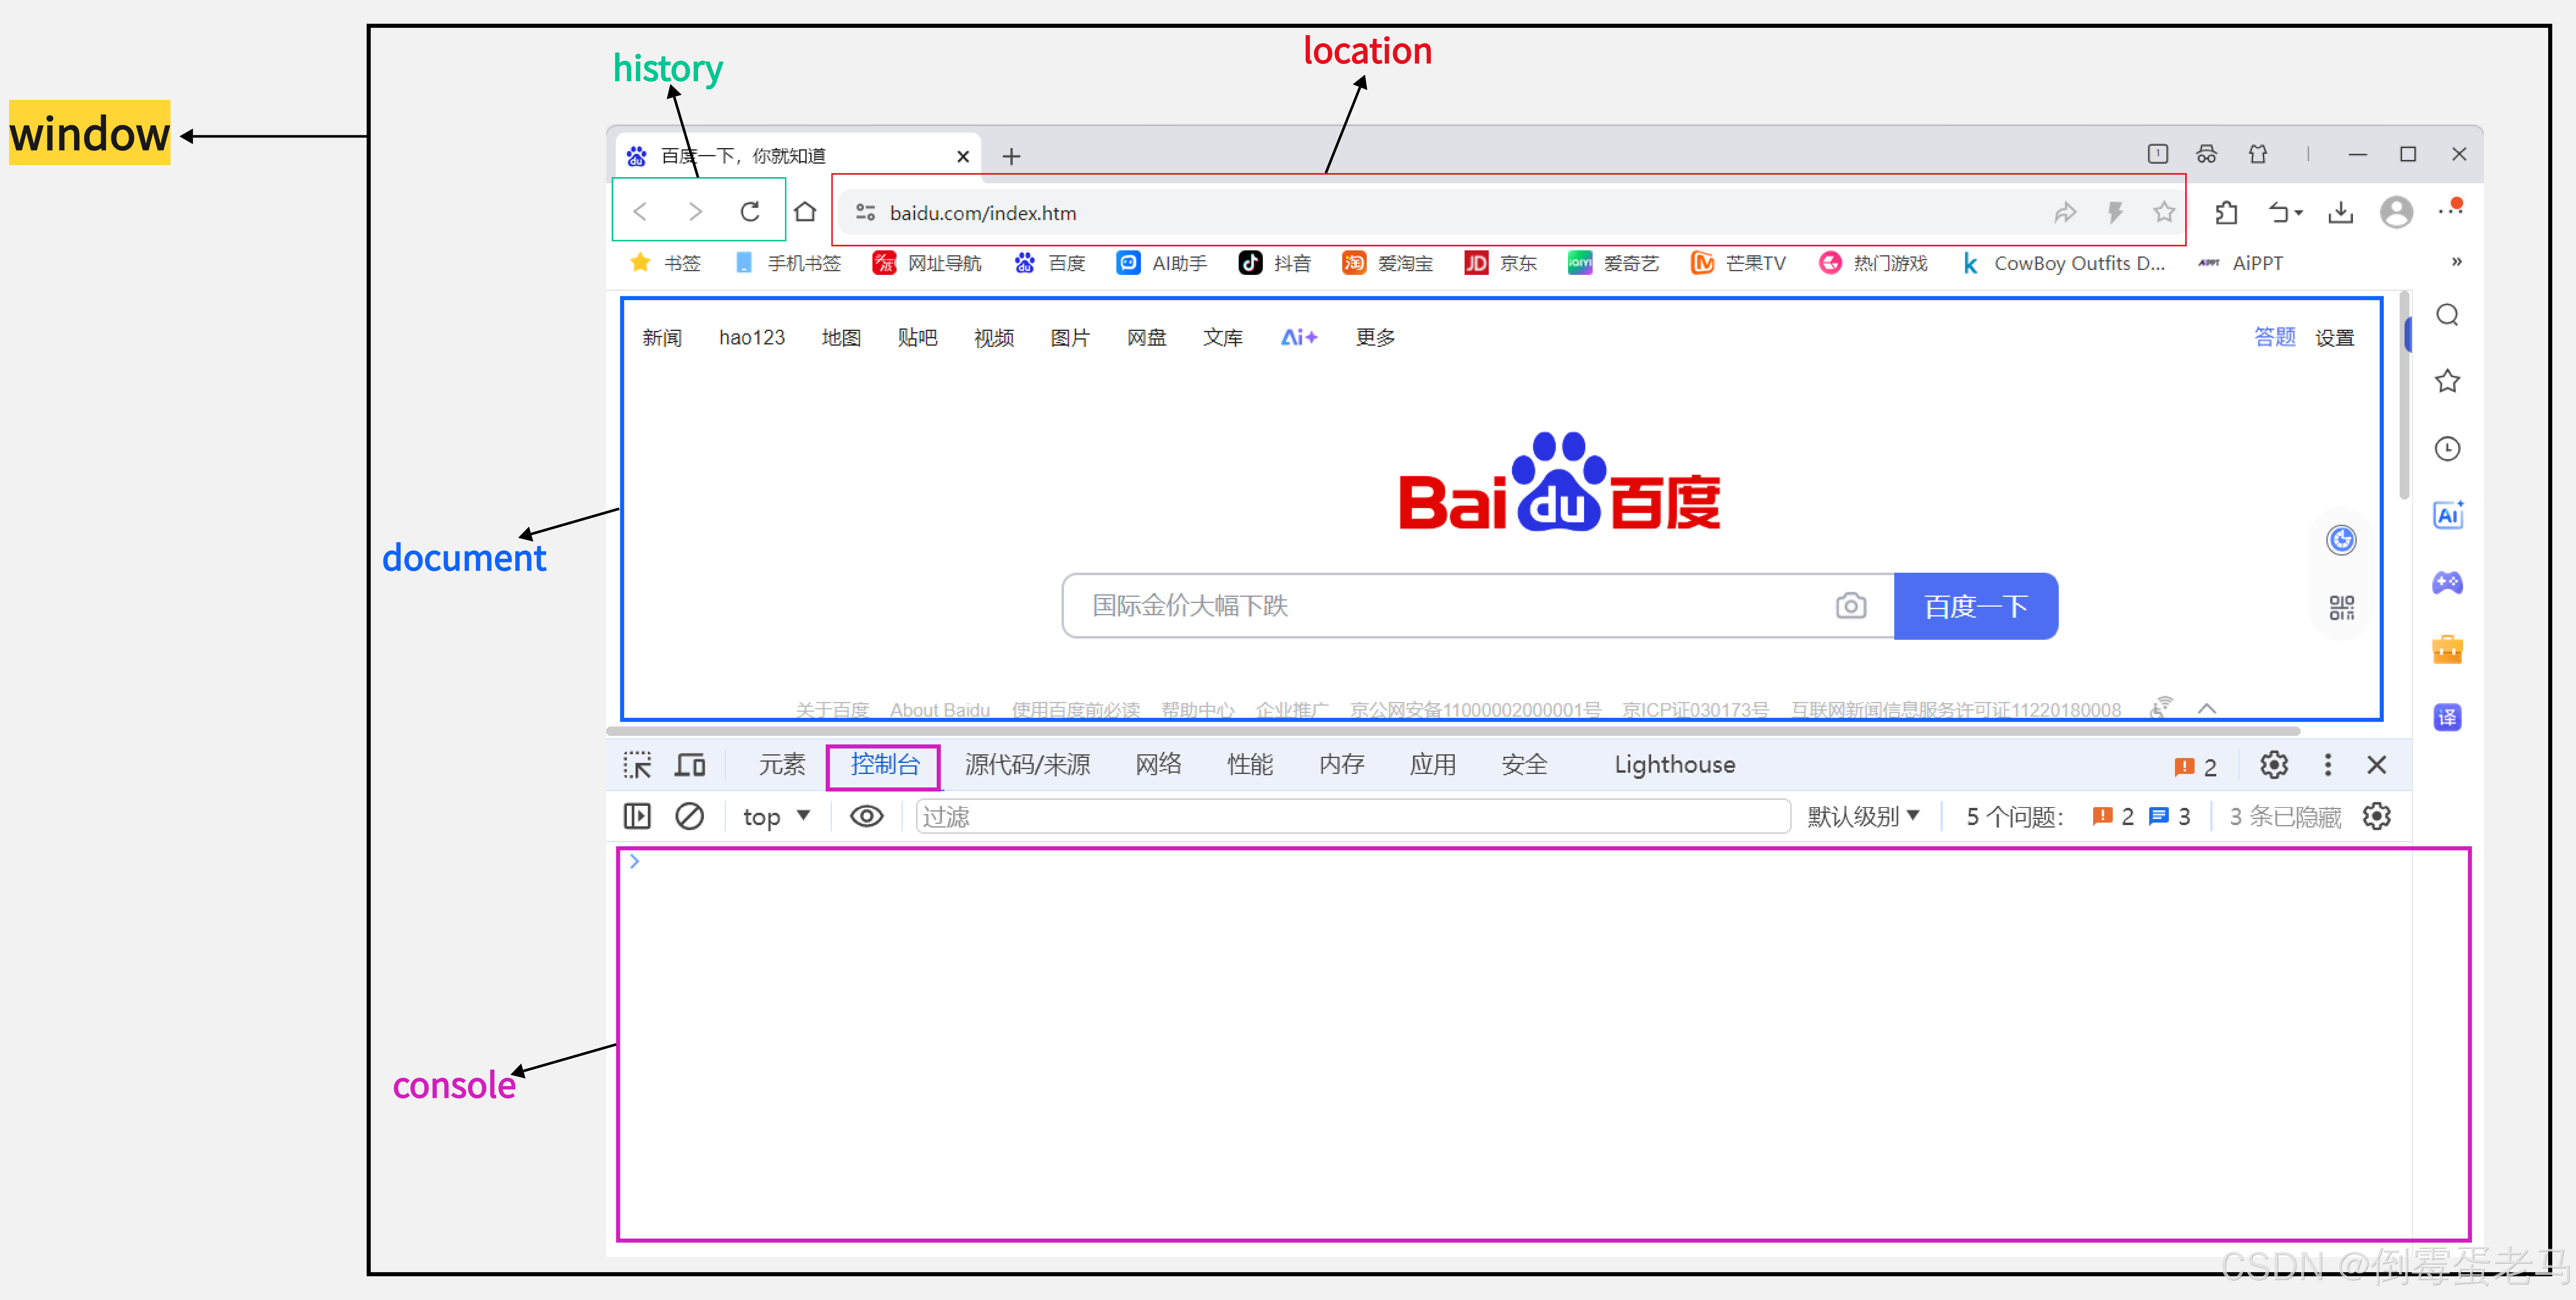Click the inspect element picker icon
The image size is (2576, 1300).
click(x=637, y=765)
